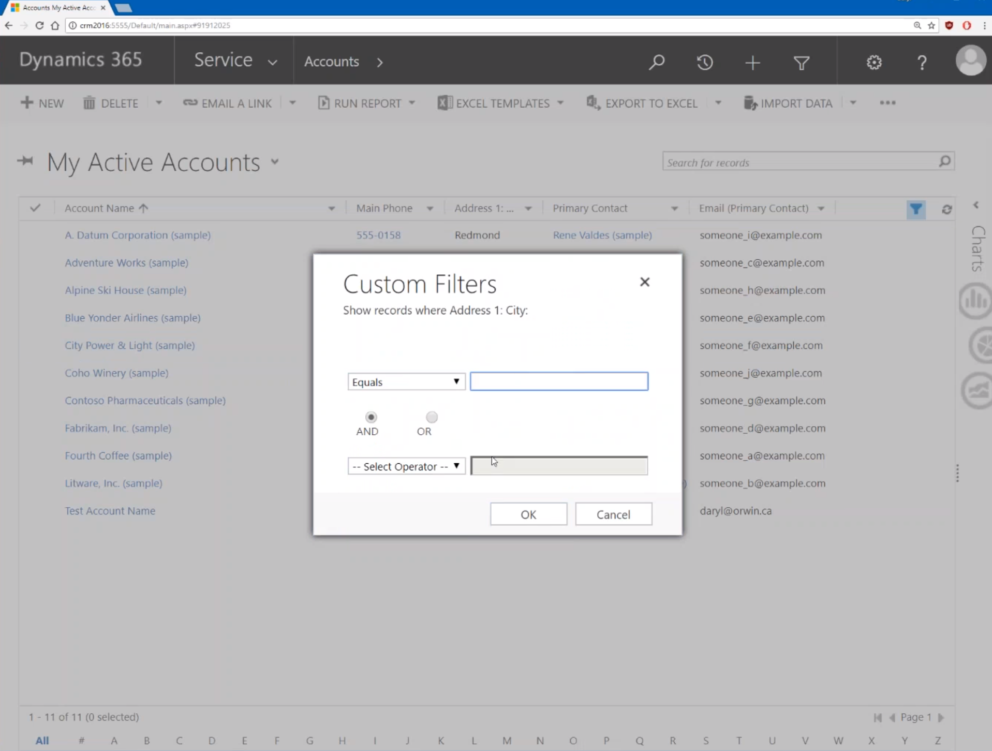Click the search records magnifier icon
The height and width of the screenshot is (751, 992).
[945, 161]
